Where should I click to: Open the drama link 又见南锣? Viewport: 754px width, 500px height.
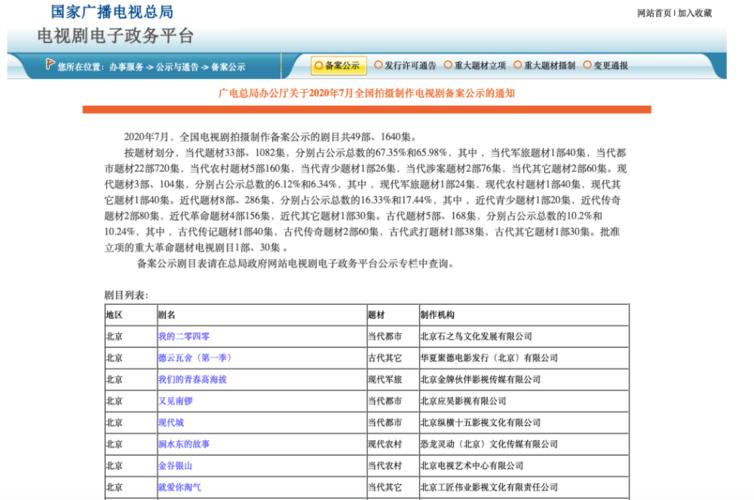(176, 401)
